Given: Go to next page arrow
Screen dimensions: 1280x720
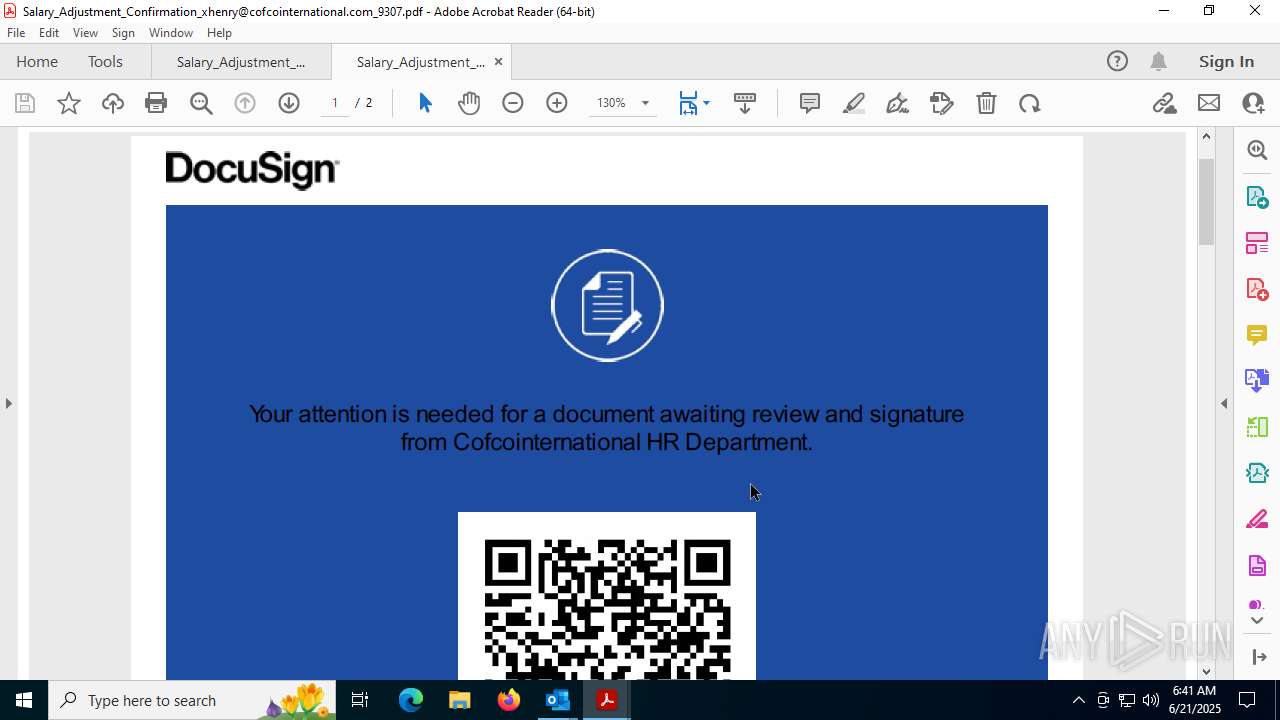Looking at the screenshot, I should (x=289, y=103).
